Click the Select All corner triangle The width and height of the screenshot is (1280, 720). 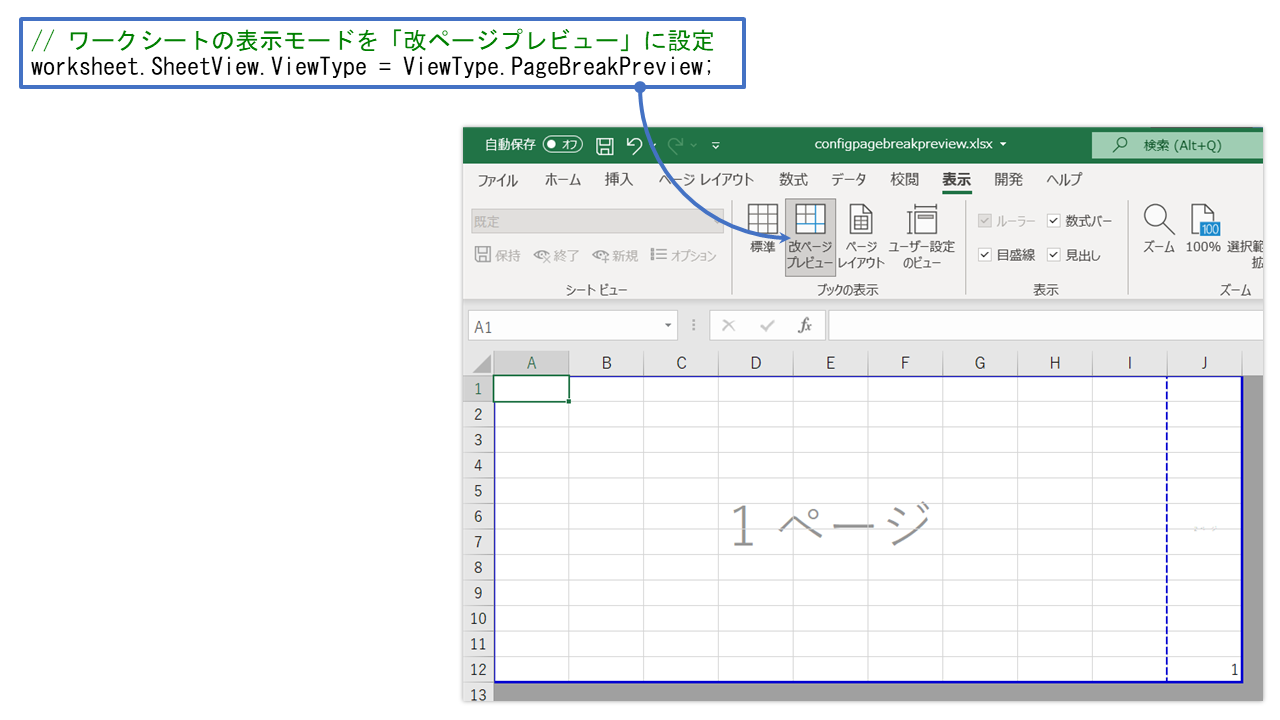pyautogui.click(x=480, y=363)
